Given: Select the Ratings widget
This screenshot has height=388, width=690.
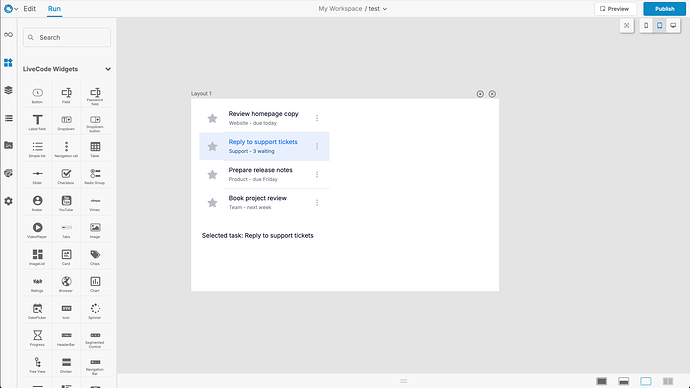Looking at the screenshot, I should (37, 284).
